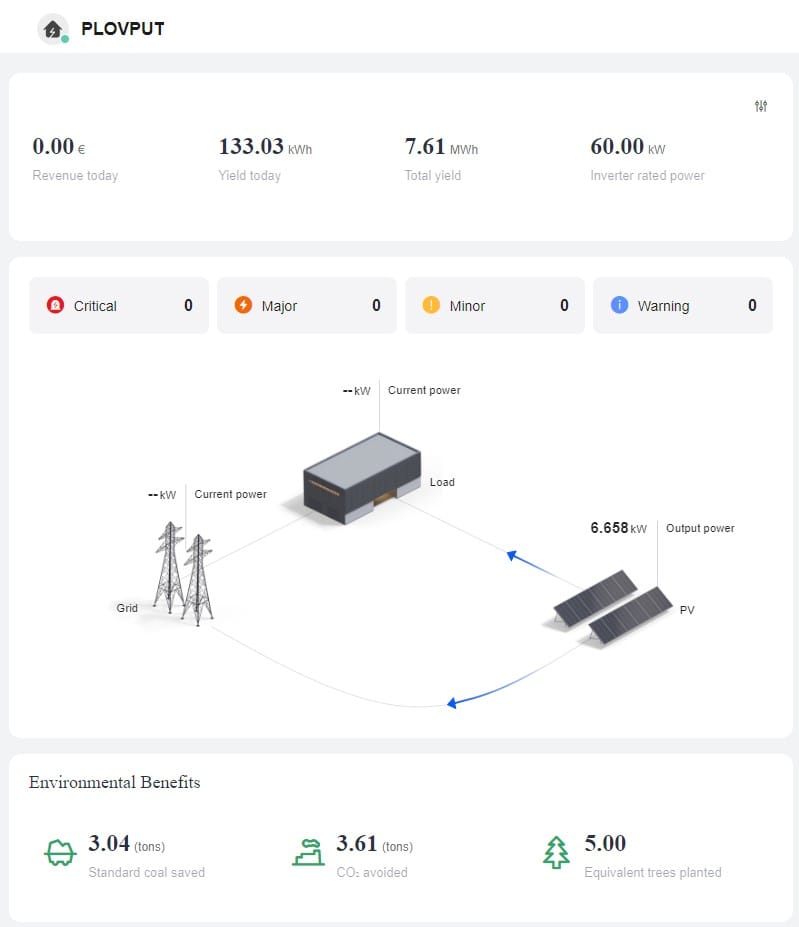The width and height of the screenshot is (799, 927).
Task: Open the Critical alarms card
Action: [119, 305]
